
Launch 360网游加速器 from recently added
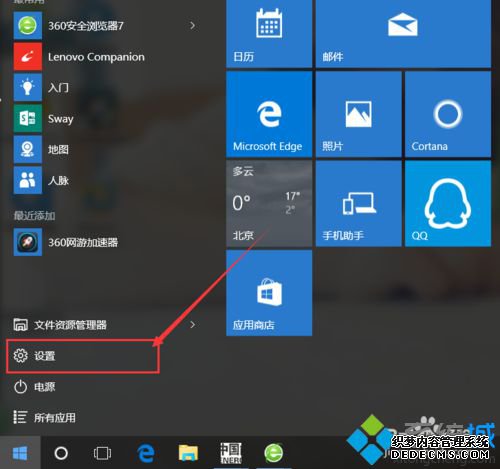107,242
